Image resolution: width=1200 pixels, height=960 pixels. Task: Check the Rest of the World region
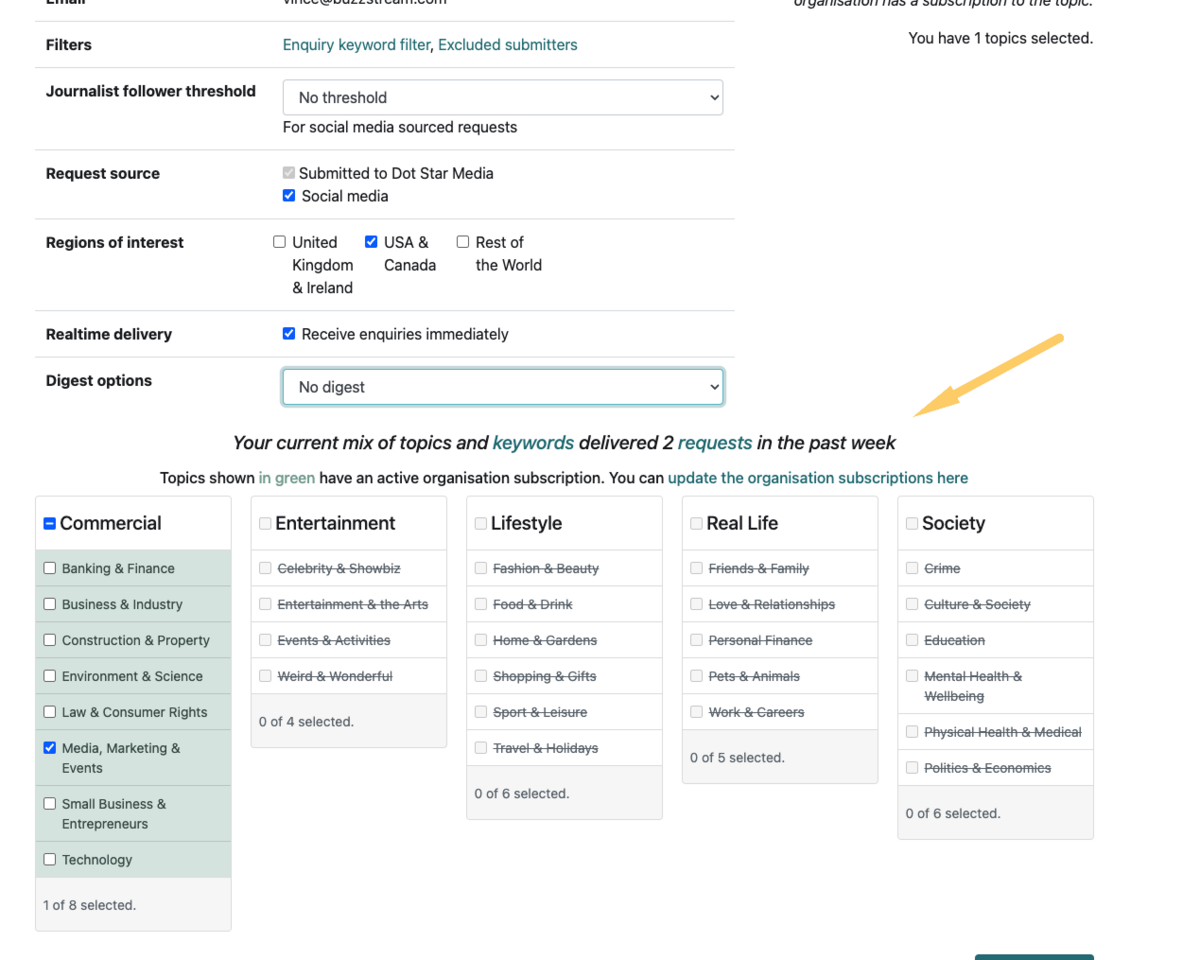click(x=463, y=242)
